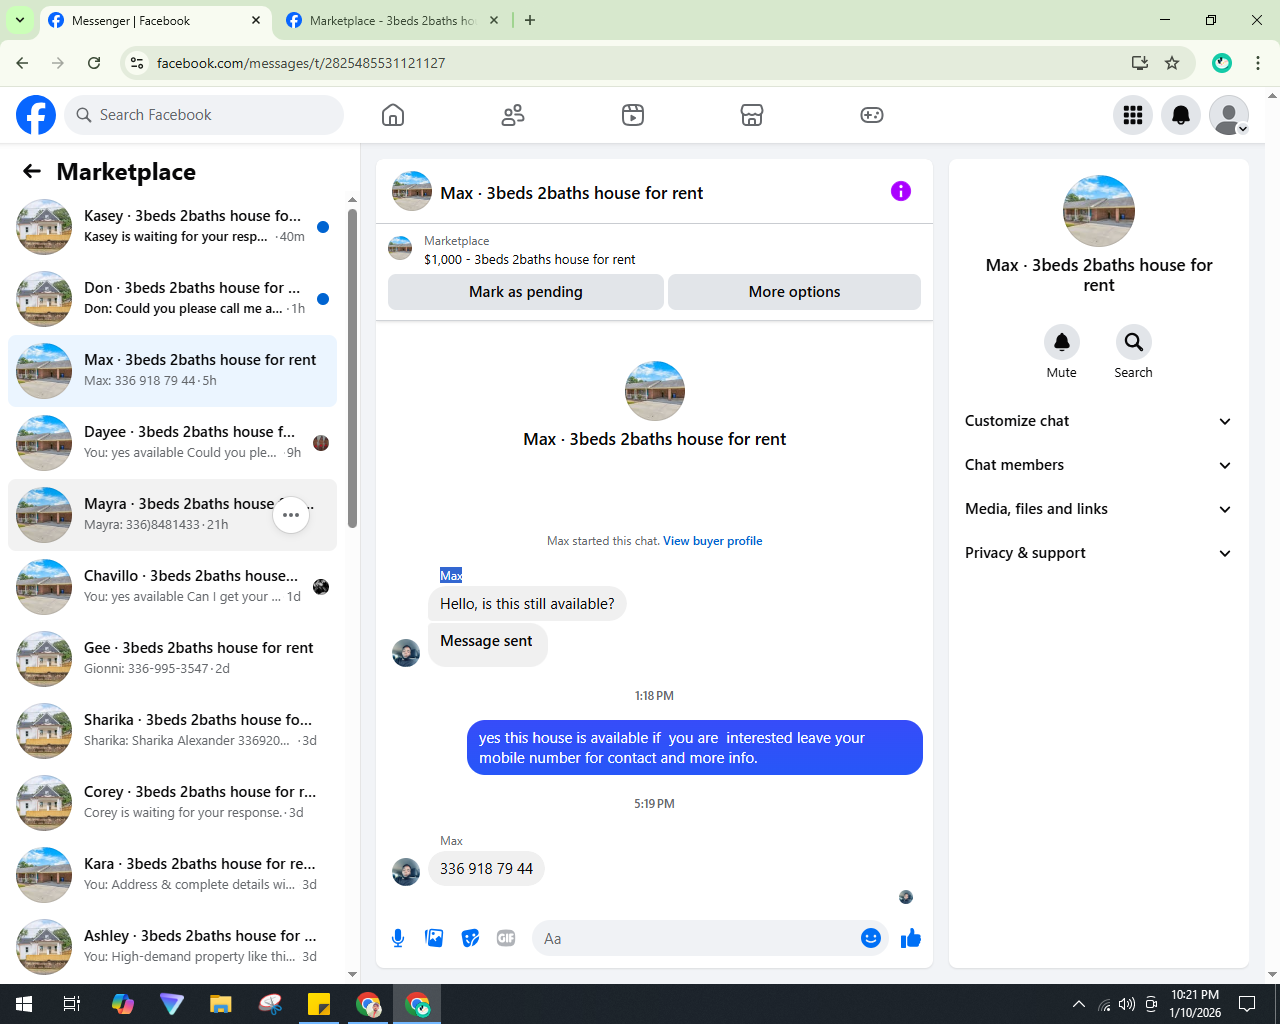Click the Search Facebook field
The image size is (1280, 1024).
(204, 115)
